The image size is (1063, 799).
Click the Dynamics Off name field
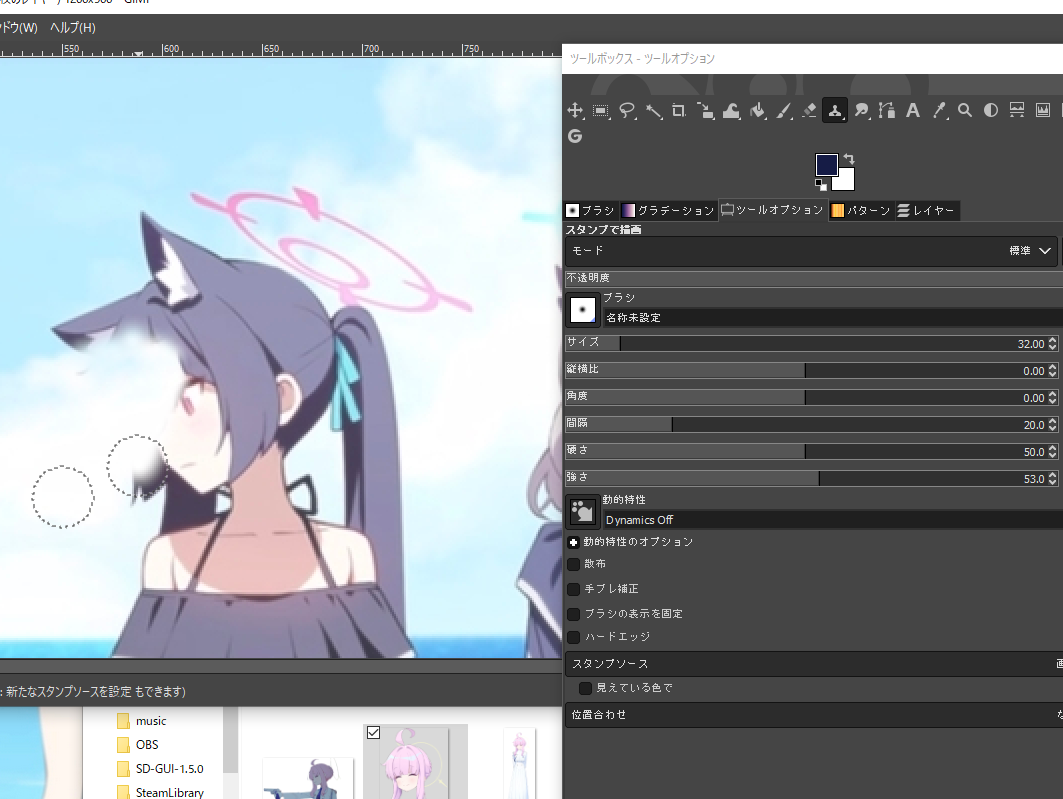[833, 520]
